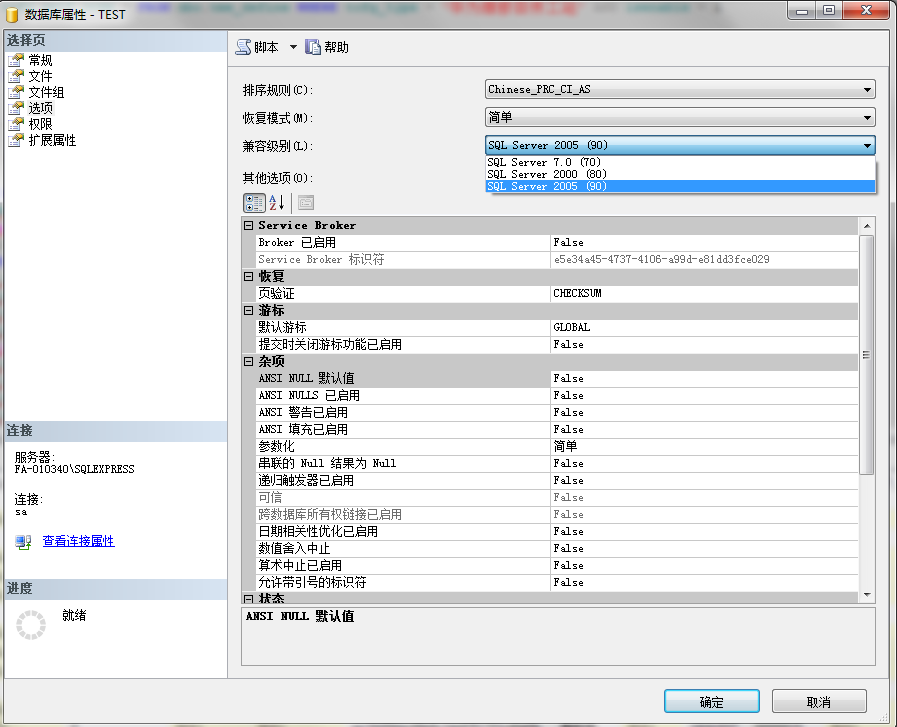Collapse the 恢复 section

[248, 276]
